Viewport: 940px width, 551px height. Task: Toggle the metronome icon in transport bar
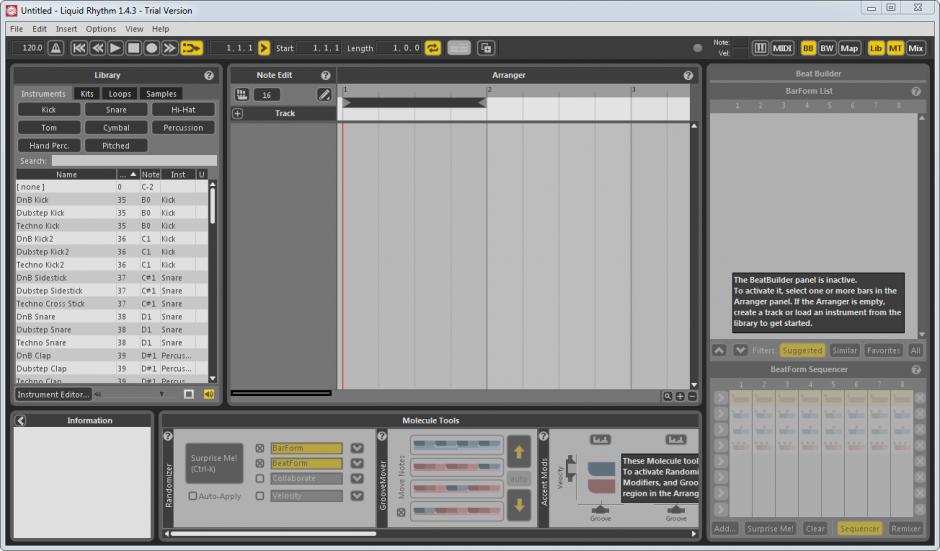pyautogui.click(x=56, y=48)
